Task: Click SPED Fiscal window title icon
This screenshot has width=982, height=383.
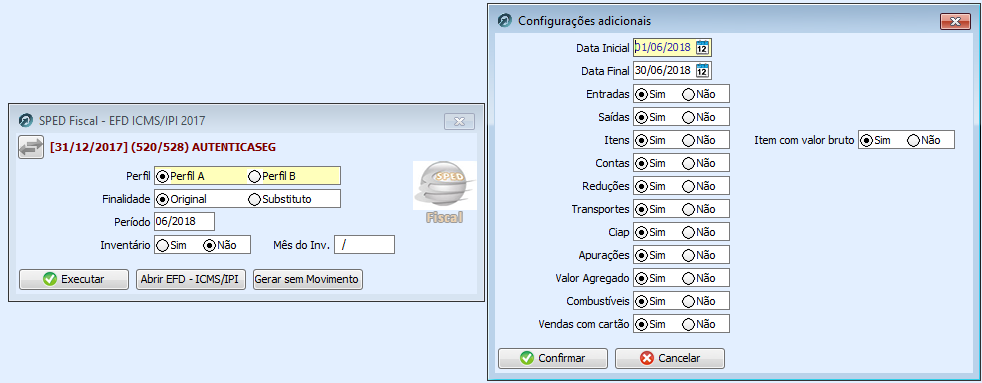Action: coord(26,120)
